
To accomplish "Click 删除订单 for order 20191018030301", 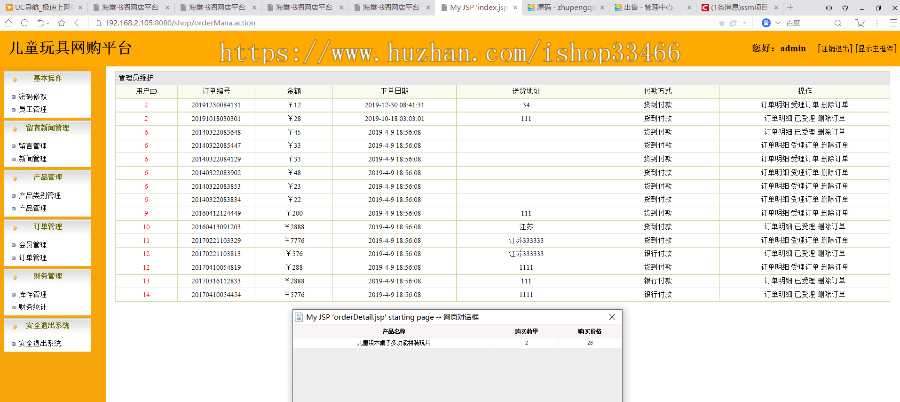I will point(831,118).
